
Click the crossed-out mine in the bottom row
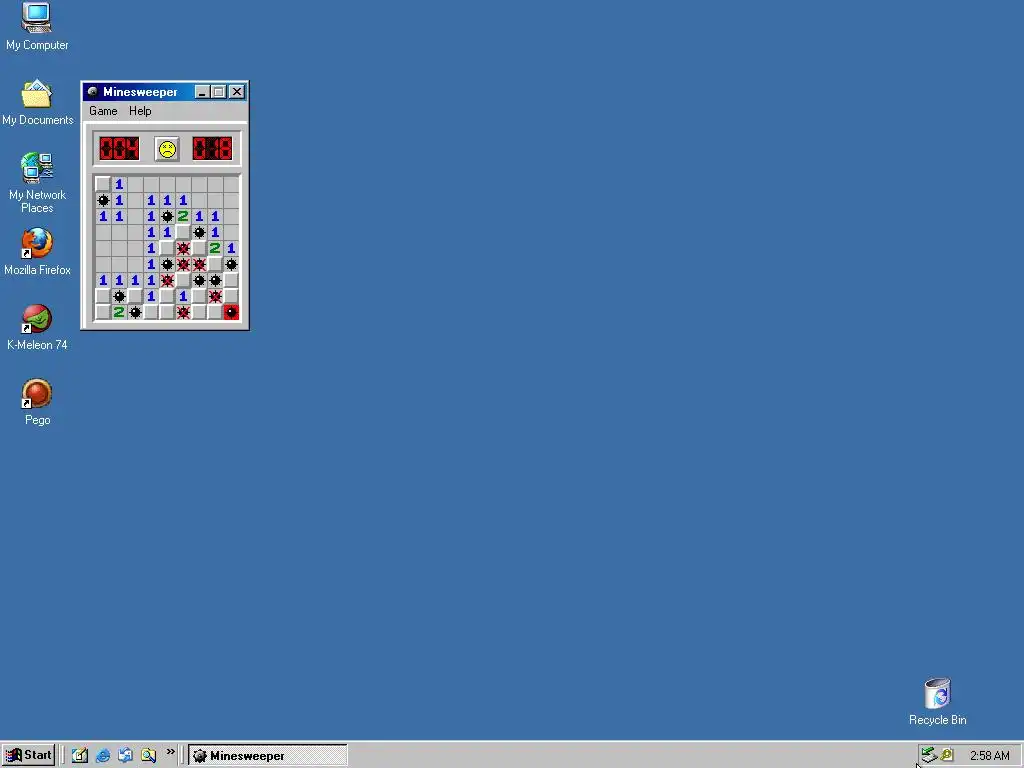[184, 313]
